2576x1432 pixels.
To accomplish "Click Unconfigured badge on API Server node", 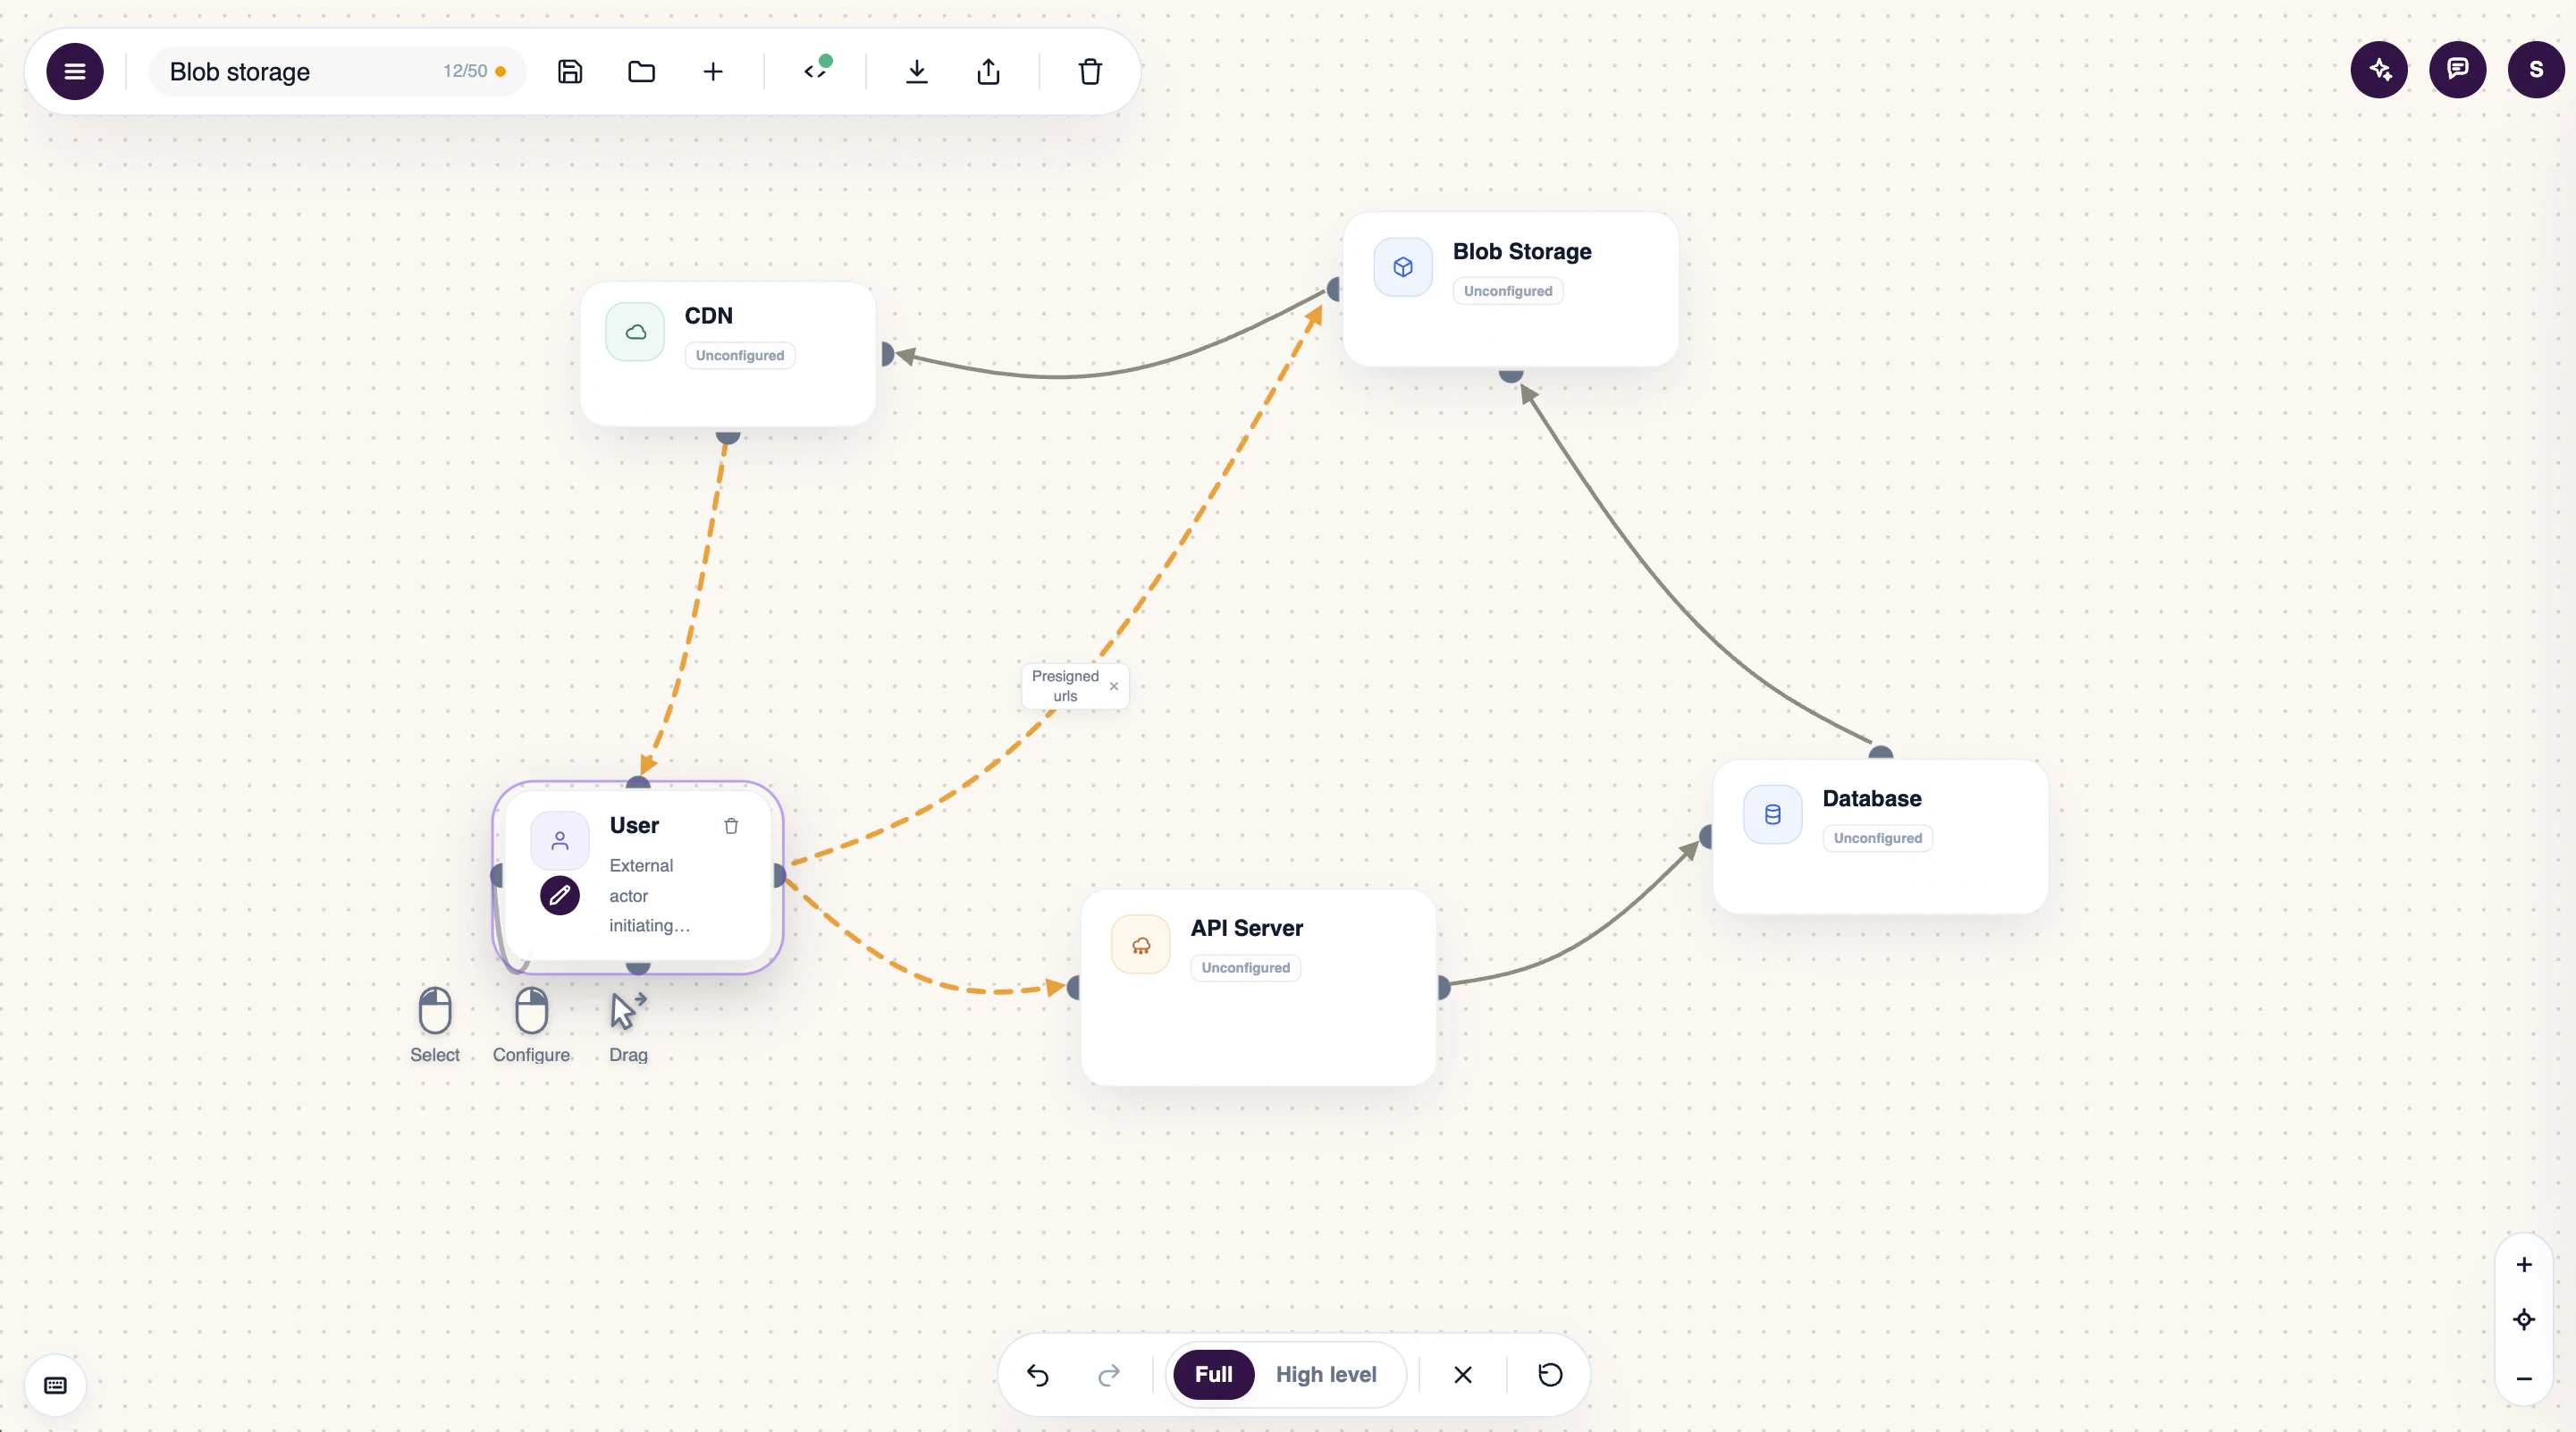I will tap(1246, 968).
